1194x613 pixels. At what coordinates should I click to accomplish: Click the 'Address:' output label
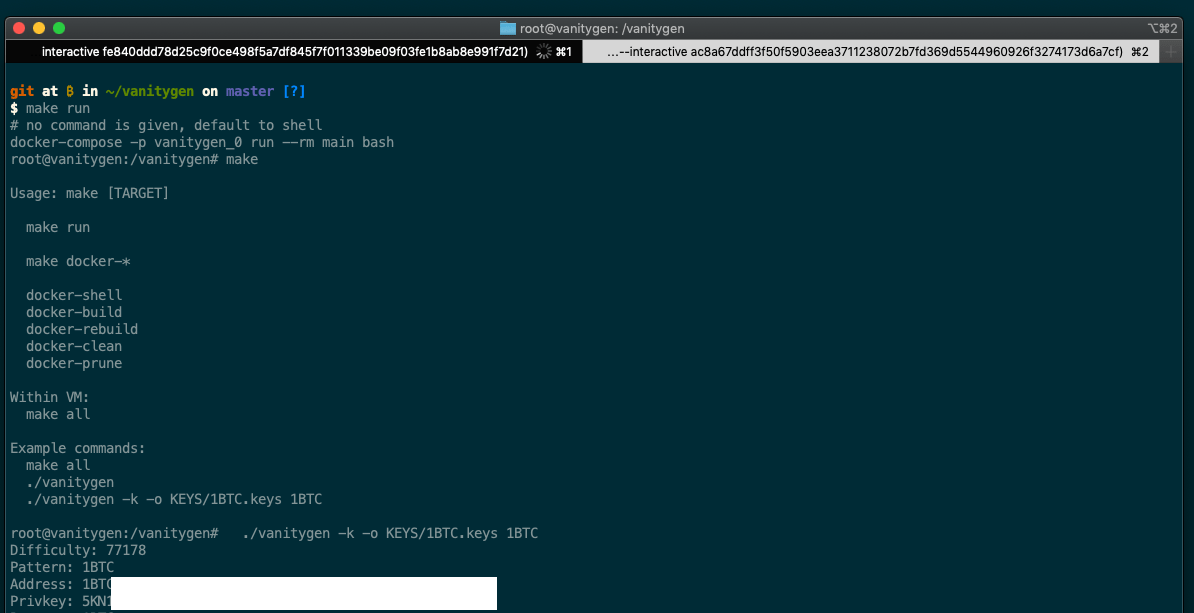click(x=42, y=584)
